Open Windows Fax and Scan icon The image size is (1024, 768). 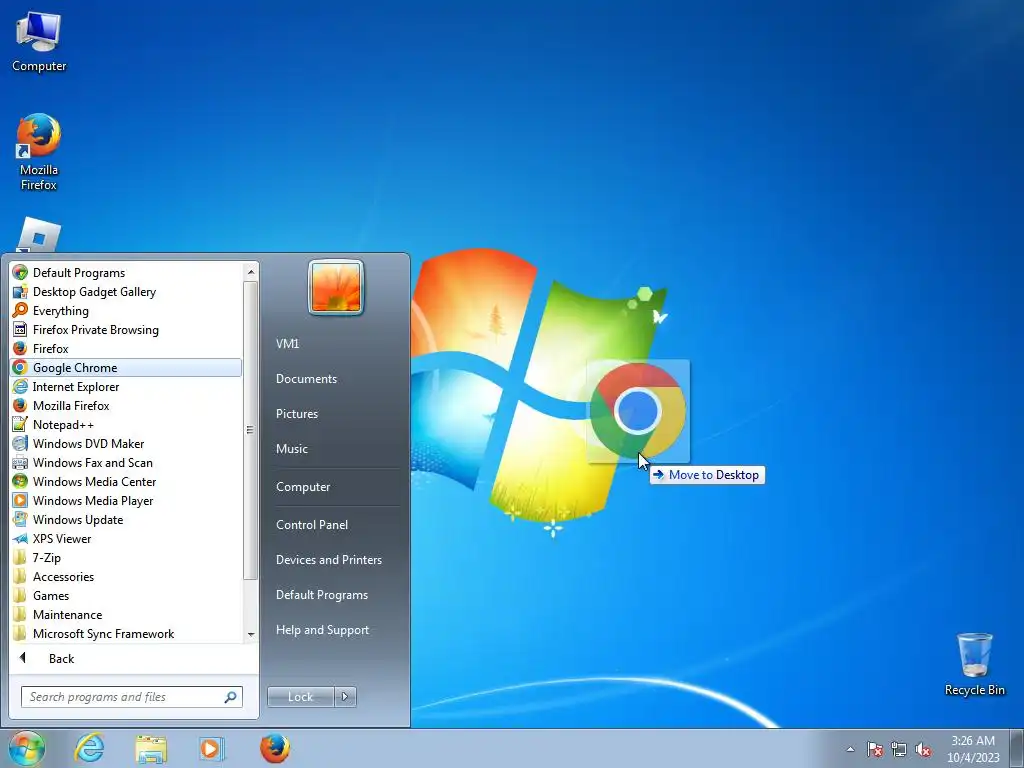coord(20,462)
